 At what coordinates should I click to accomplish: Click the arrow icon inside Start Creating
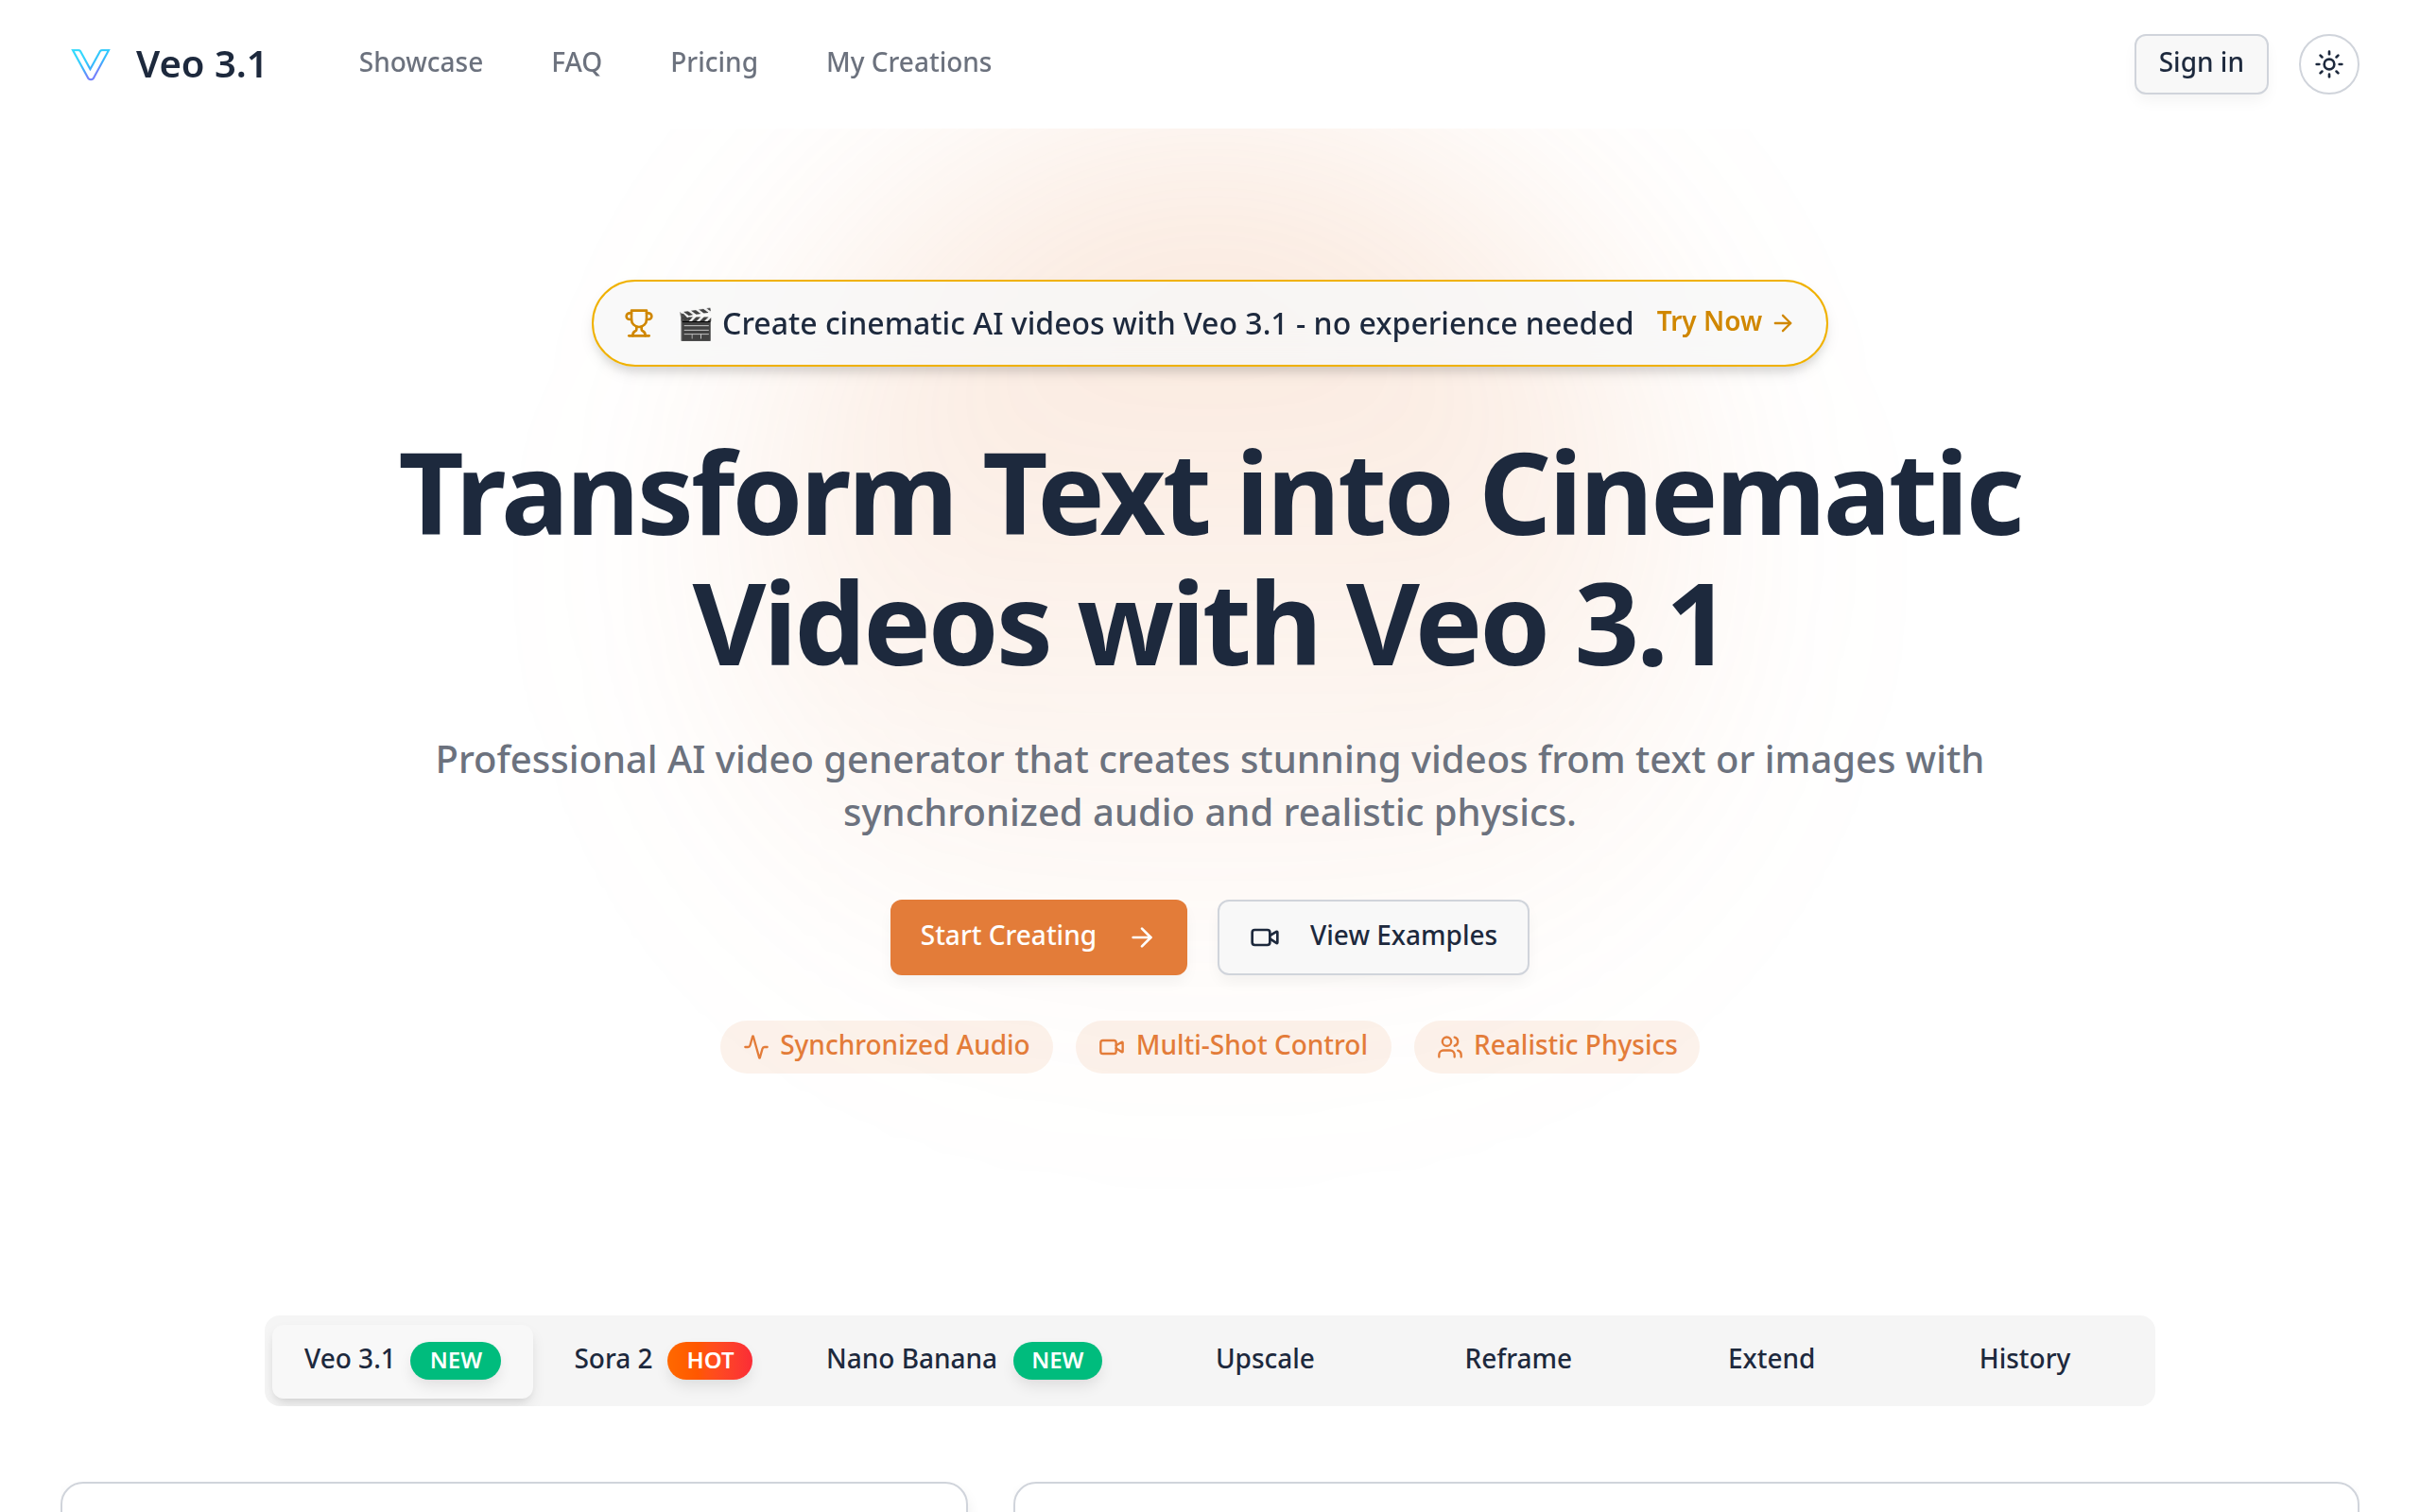pyautogui.click(x=1141, y=937)
